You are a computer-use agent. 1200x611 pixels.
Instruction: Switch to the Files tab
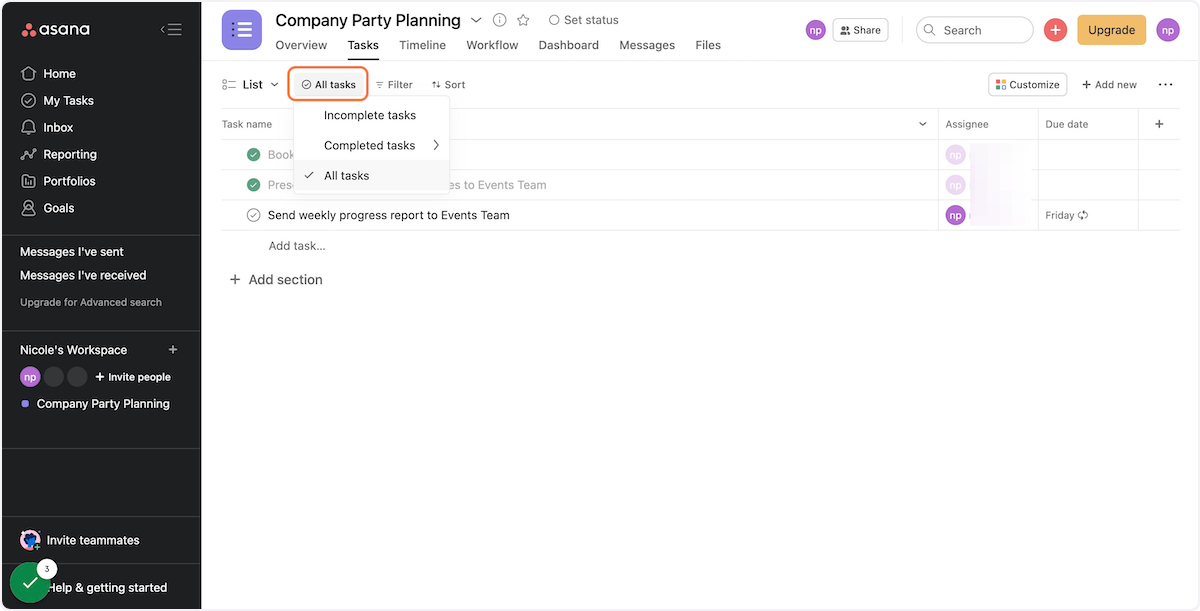click(x=708, y=45)
